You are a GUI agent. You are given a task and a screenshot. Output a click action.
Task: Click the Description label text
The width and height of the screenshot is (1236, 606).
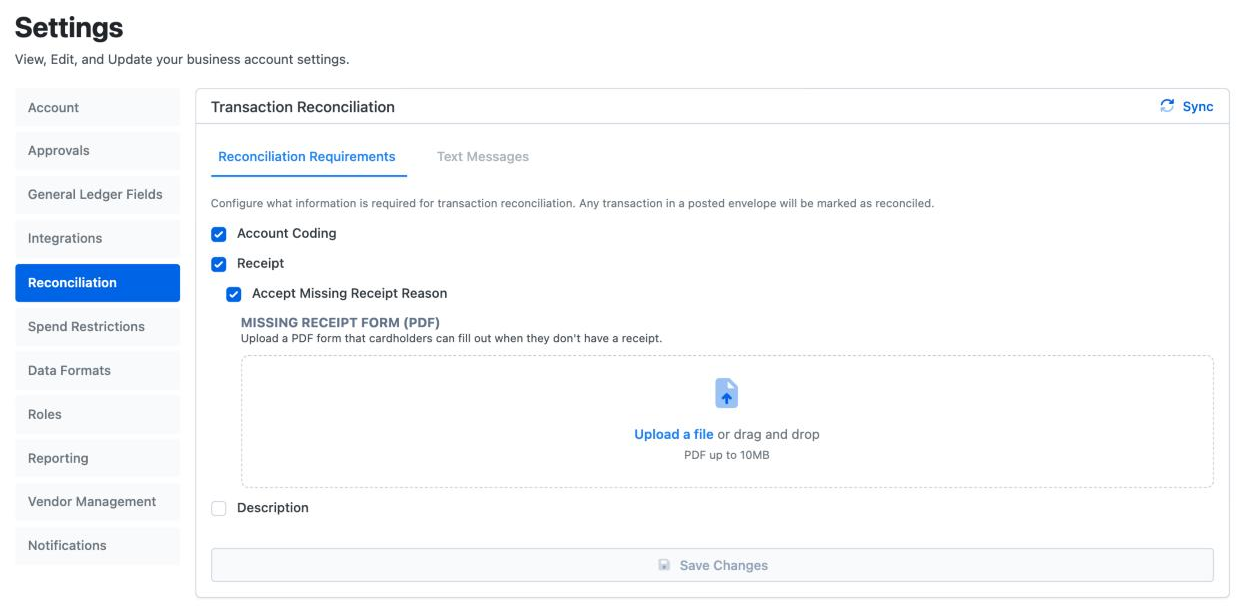click(x=273, y=508)
